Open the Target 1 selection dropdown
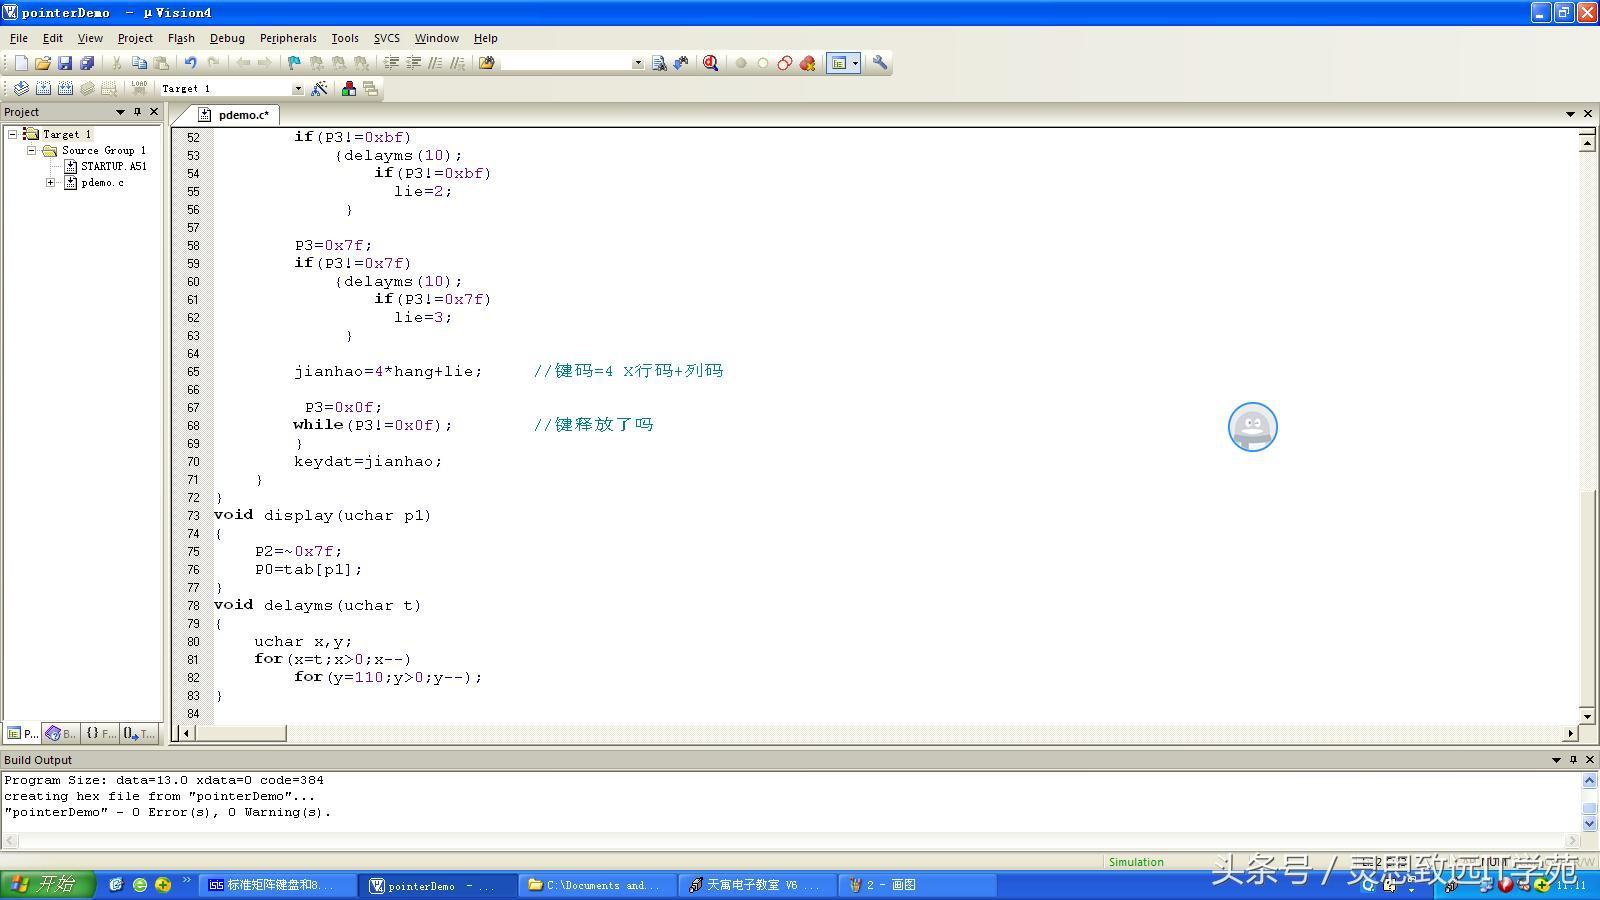The height and width of the screenshot is (900, 1600). [x=297, y=89]
